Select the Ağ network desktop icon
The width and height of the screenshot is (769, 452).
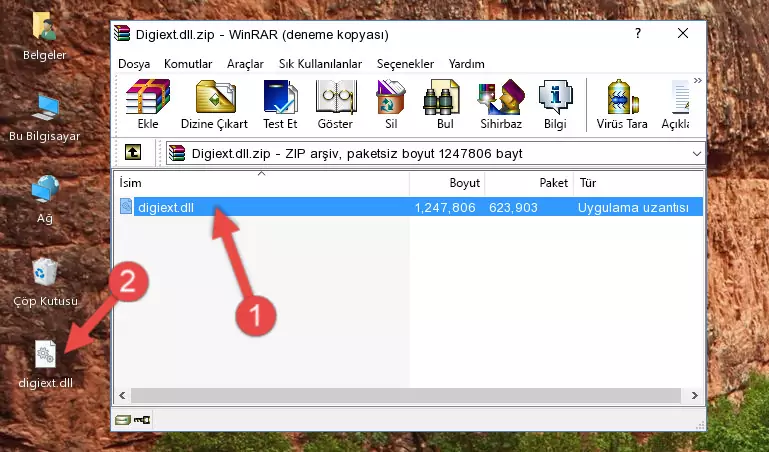45,200
